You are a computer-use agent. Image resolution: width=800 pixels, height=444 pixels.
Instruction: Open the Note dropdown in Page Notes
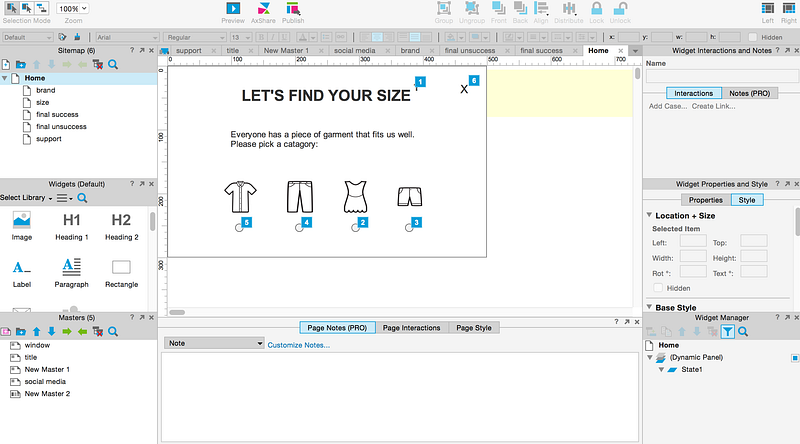coord(214,344)
